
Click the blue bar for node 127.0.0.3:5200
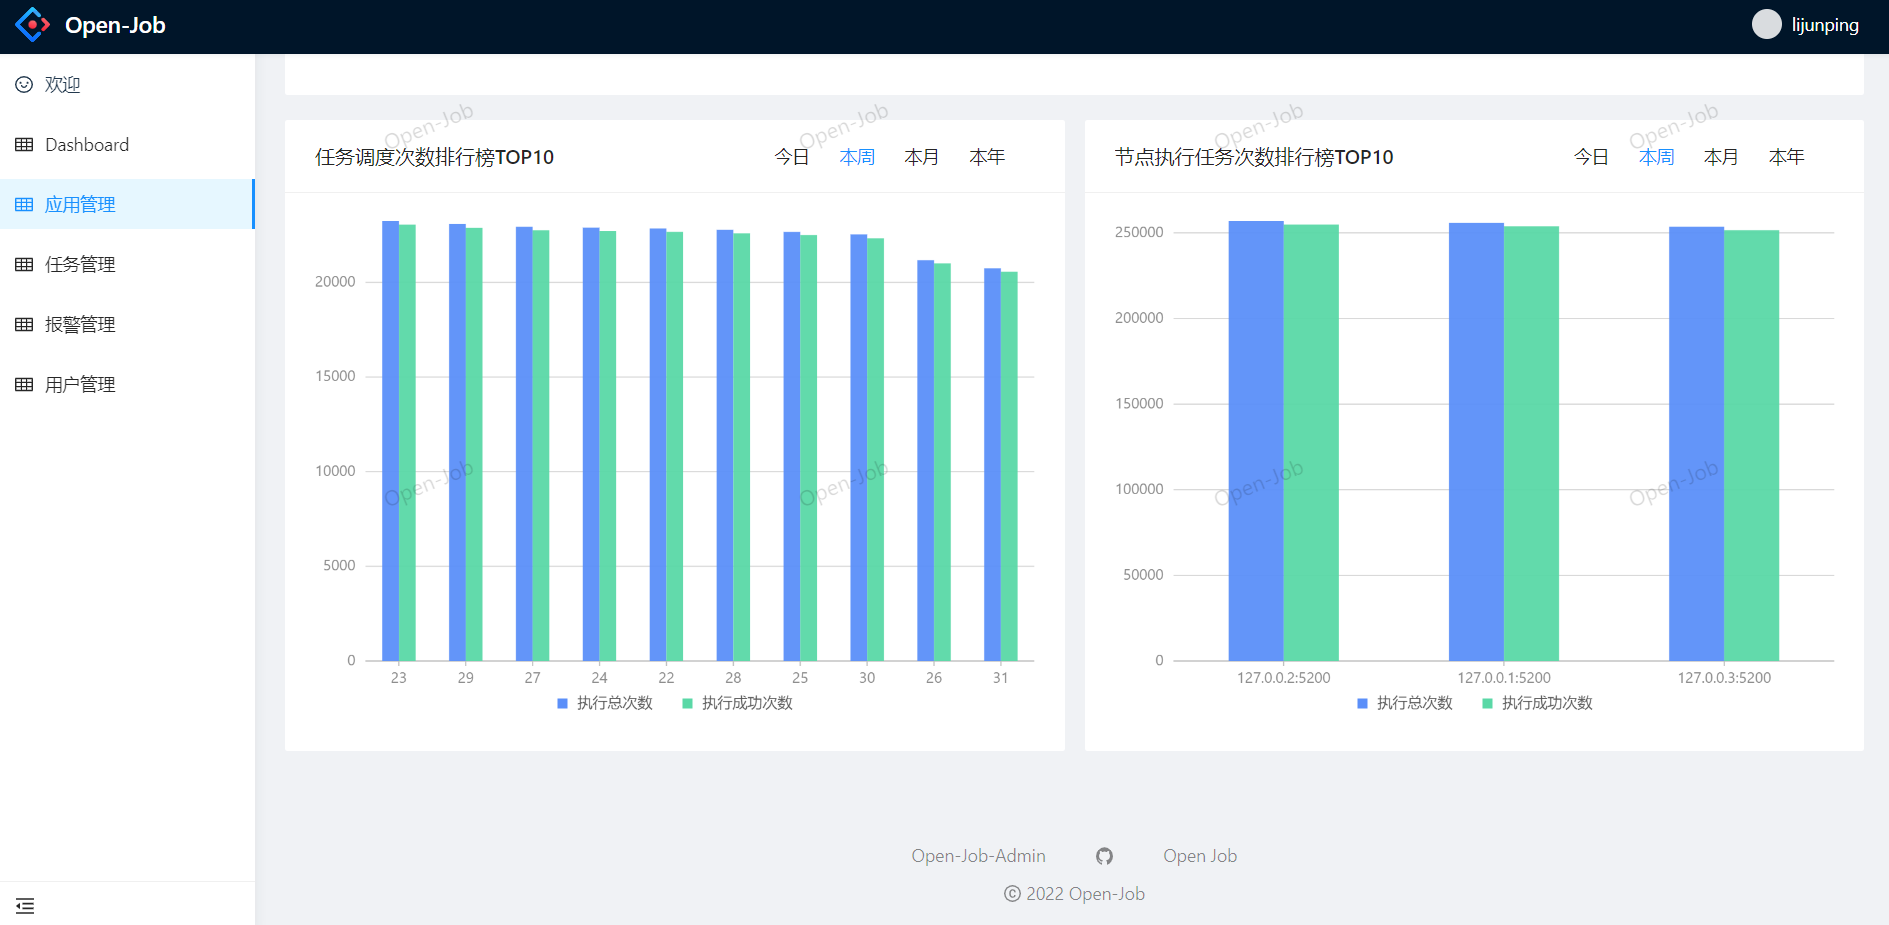click(x=1696, y=444)
